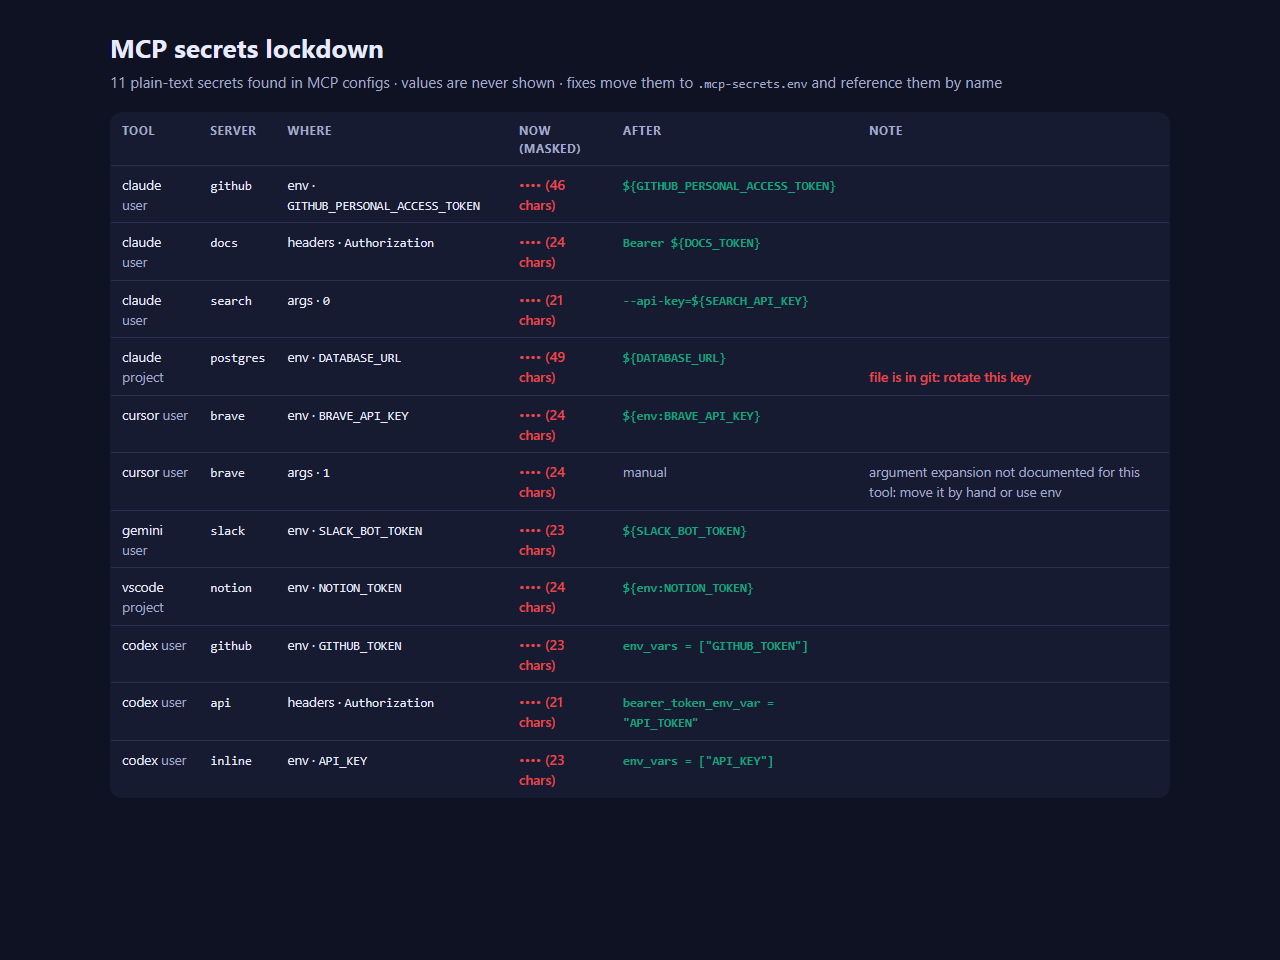Click the "NOW (MASKED)" column header
Viewport: 1280px width, 960px height.
[x=550, y=140]
